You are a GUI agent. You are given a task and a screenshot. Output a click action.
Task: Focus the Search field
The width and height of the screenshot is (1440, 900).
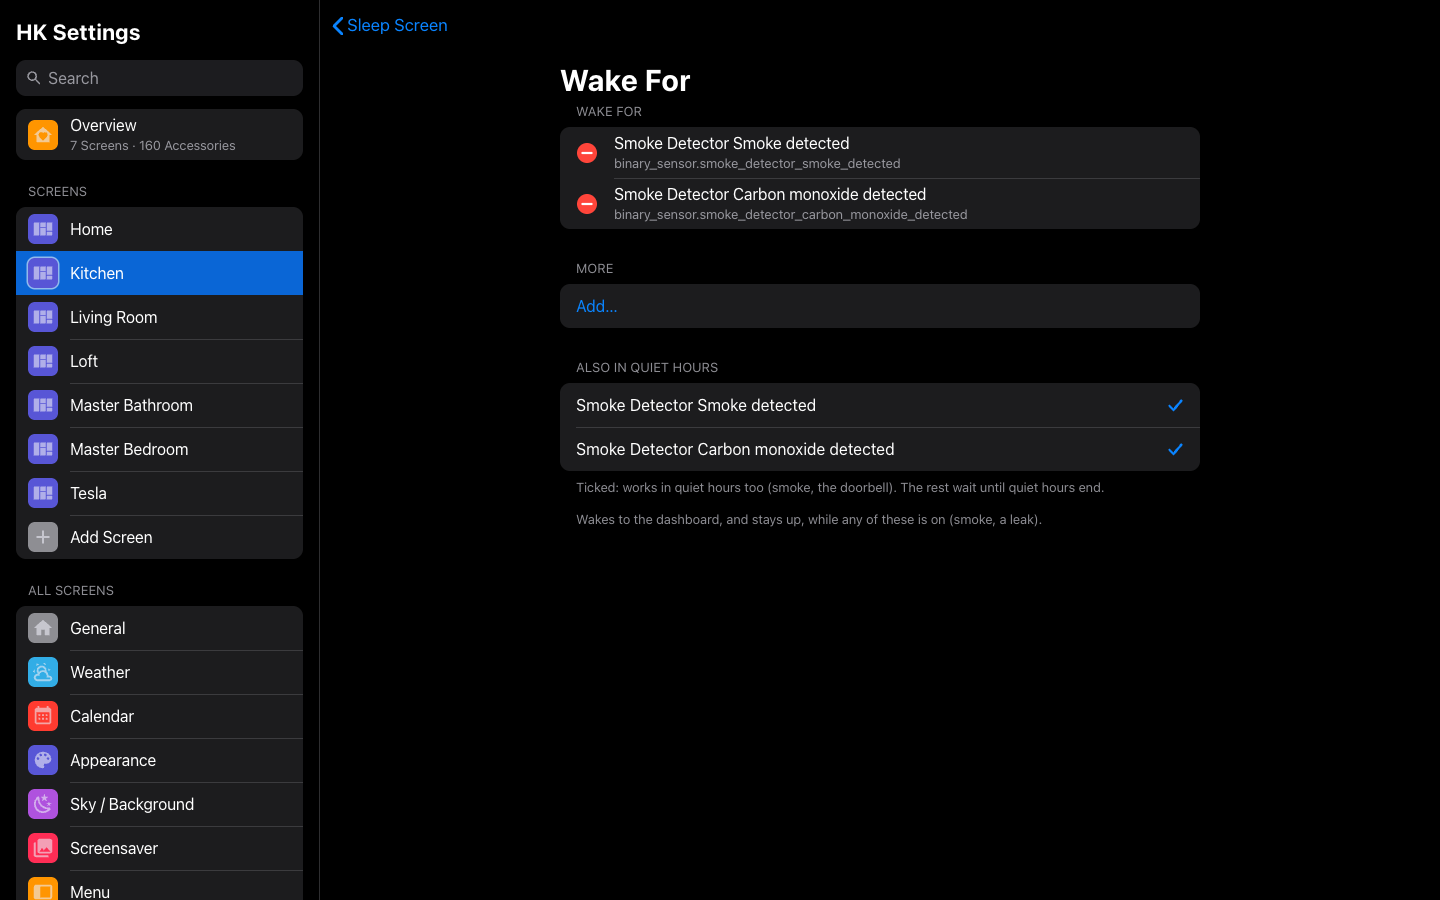(x=159, y=78)
